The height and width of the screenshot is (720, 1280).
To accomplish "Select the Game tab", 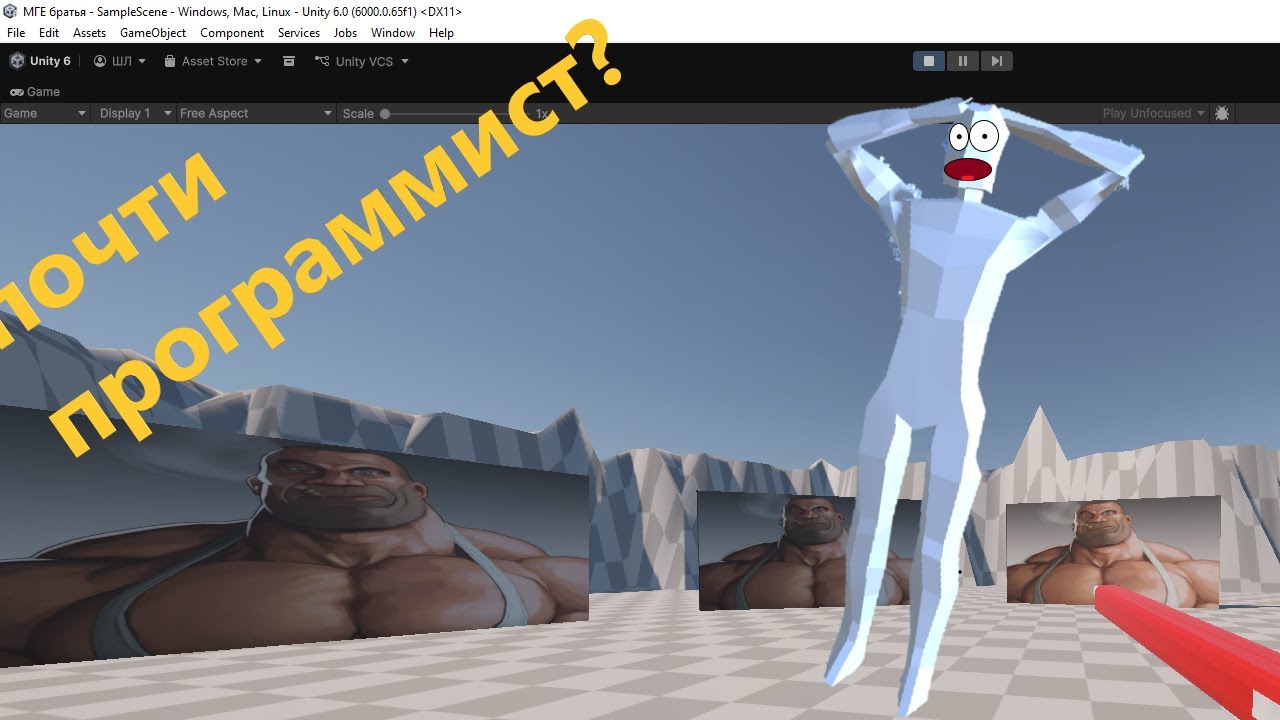I will 35,92.
